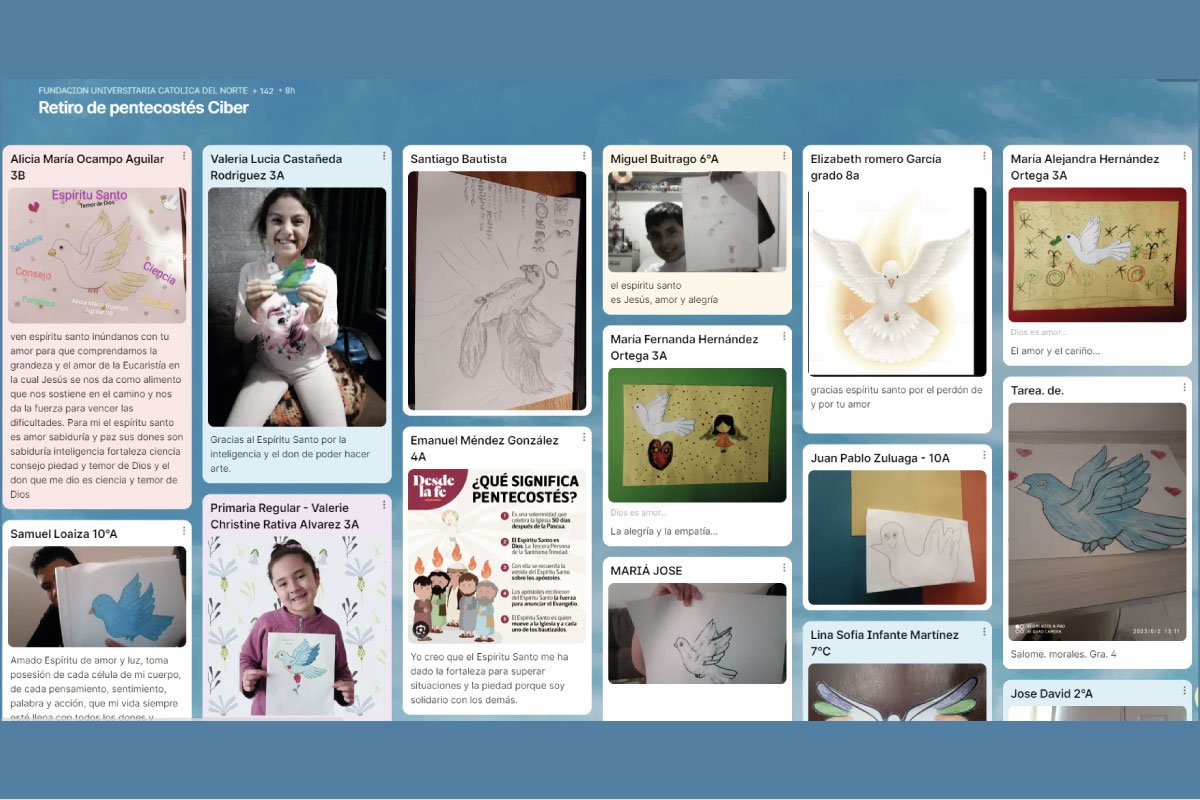This screenshot has width=1200, height=800.
Task: Open more actions on Miguel Buitrago 6°A post
Action: pos(784,156)
